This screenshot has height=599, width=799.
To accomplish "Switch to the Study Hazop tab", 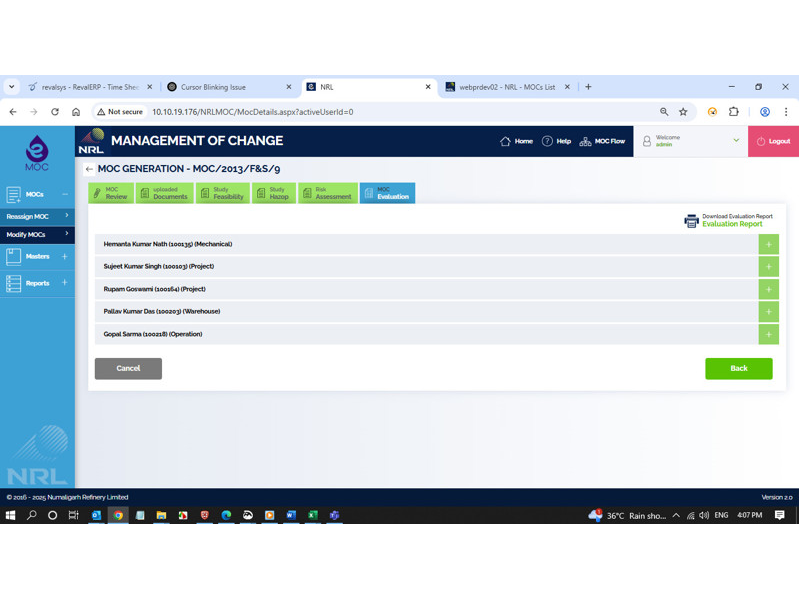I will tap(273, 193).
